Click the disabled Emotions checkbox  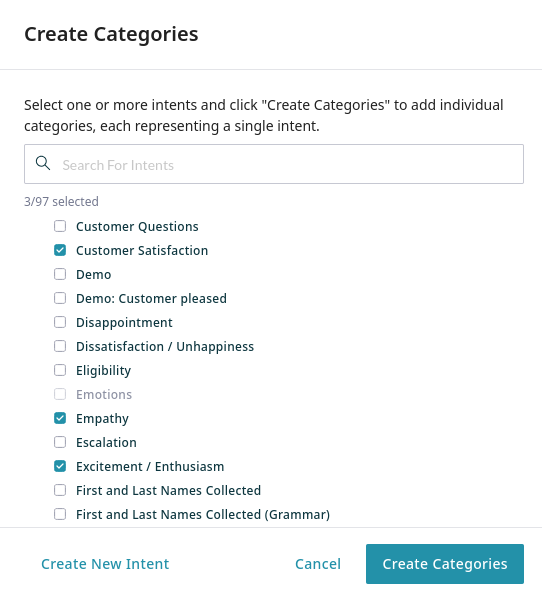[x=60, y=394]
